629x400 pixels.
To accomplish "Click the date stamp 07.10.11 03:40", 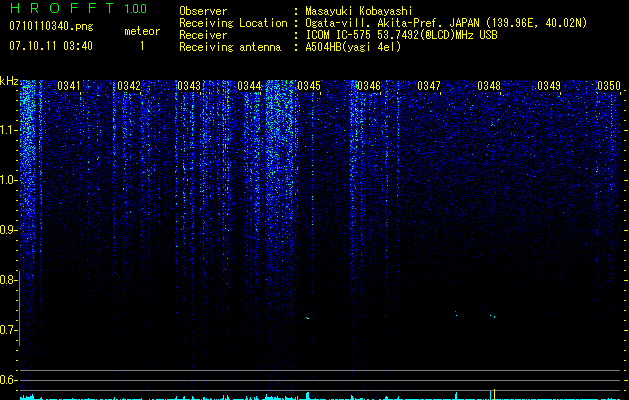I will [51, 46].
